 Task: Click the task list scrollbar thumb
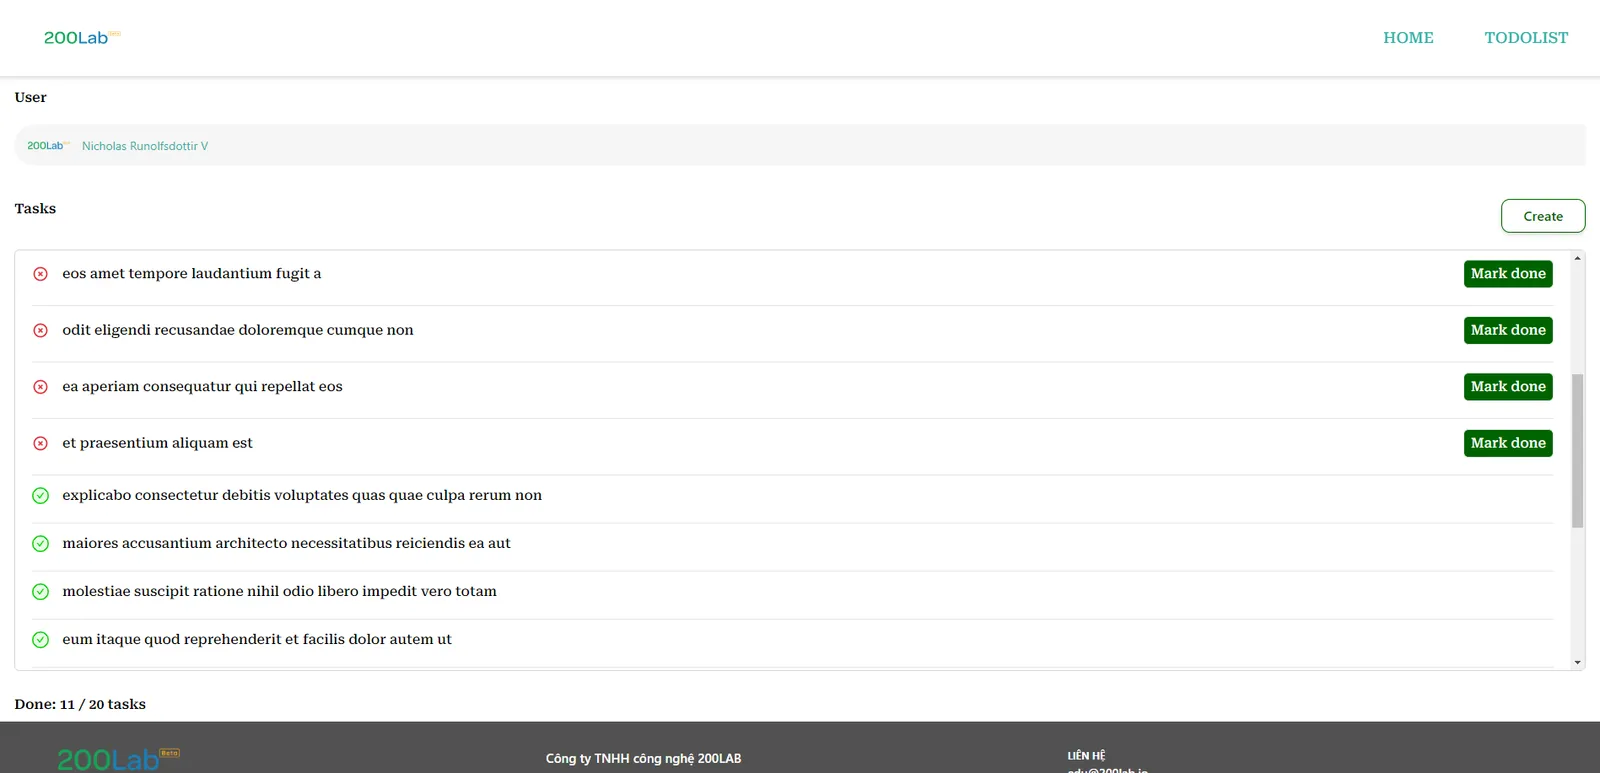pos(1577,451)
